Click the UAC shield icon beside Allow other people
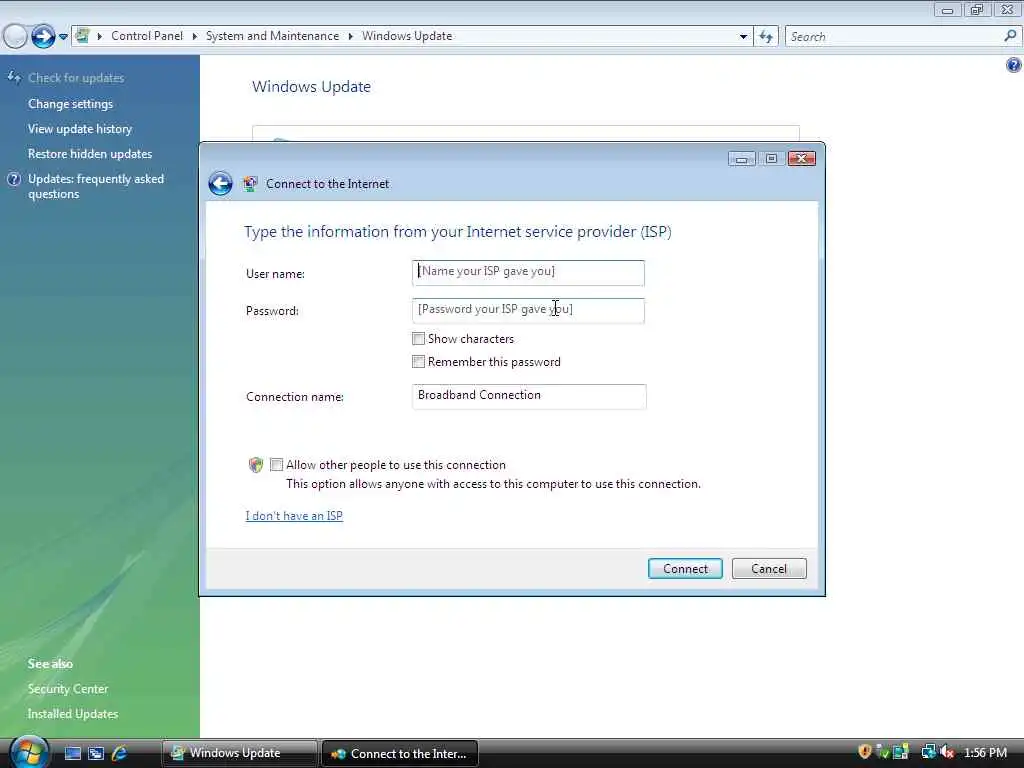Screen dimensions: 1024x768 [256, 464]
